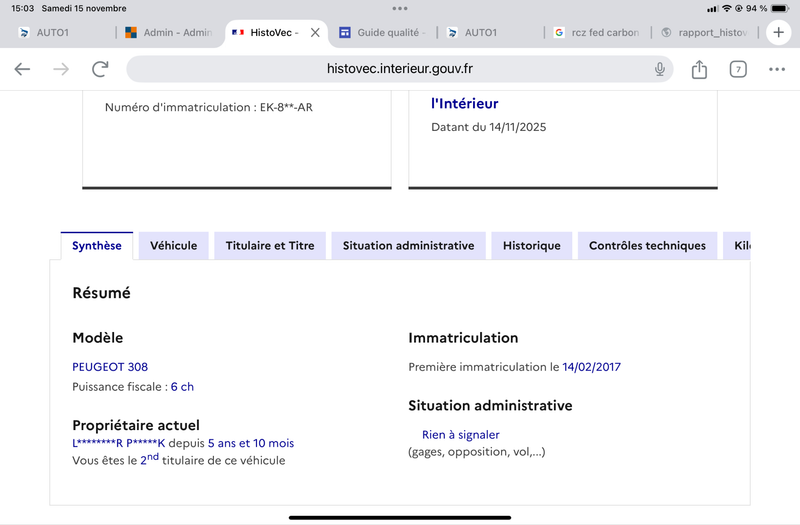Tap the histovec.interieur.gouv.fr address bar
The height and width of the screenshot is (525, 800).
pyautogui.click(x=400, y=69)
